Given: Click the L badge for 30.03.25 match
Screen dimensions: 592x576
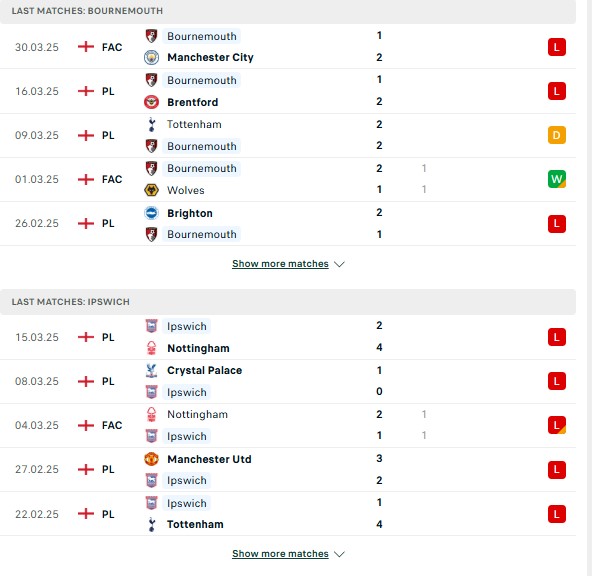Looking at the screenshot, I should (x=557, y=47).
